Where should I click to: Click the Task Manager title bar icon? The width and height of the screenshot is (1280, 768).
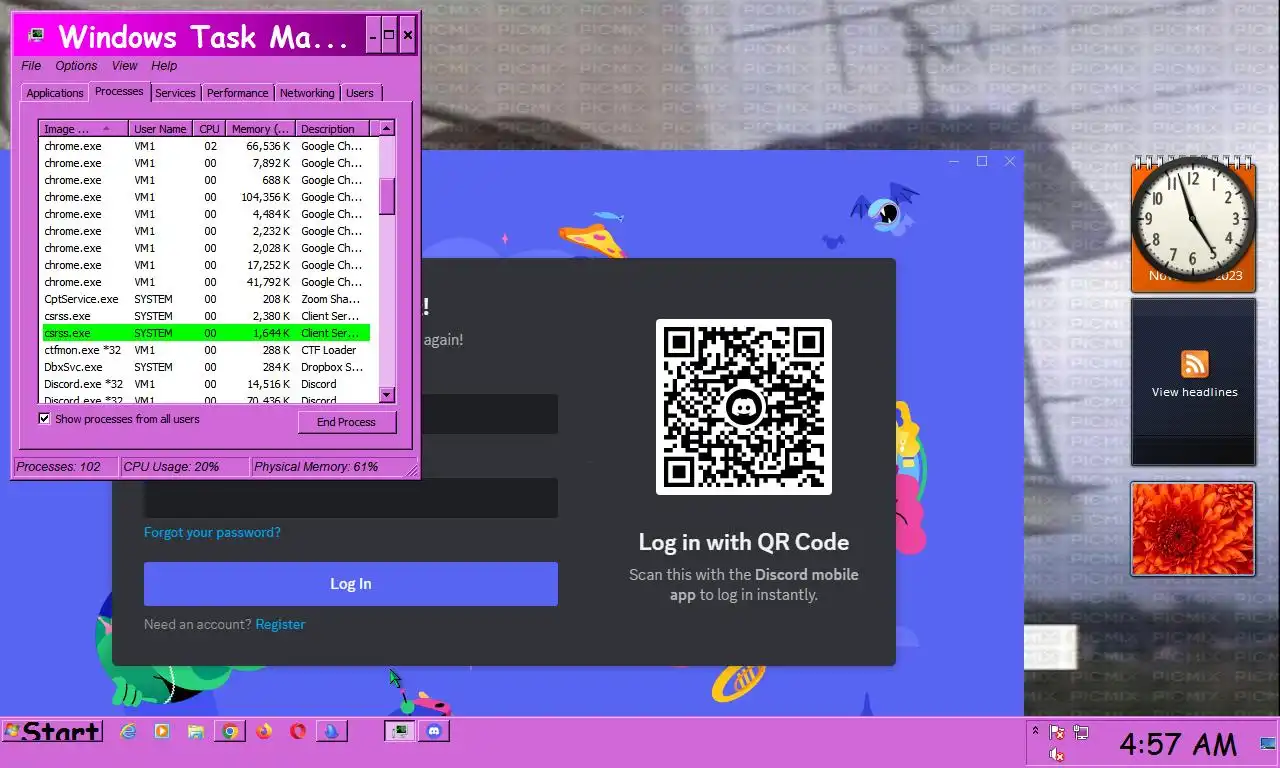pos(37,35)
